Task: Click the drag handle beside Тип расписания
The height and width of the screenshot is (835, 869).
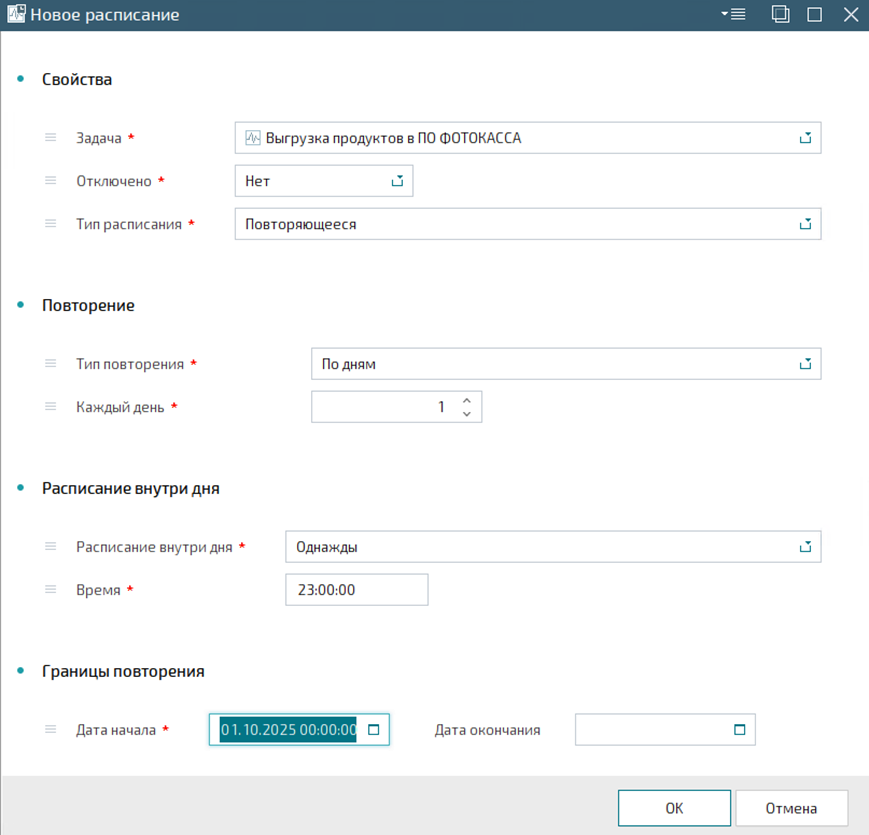Action: (x=50, y=224)
